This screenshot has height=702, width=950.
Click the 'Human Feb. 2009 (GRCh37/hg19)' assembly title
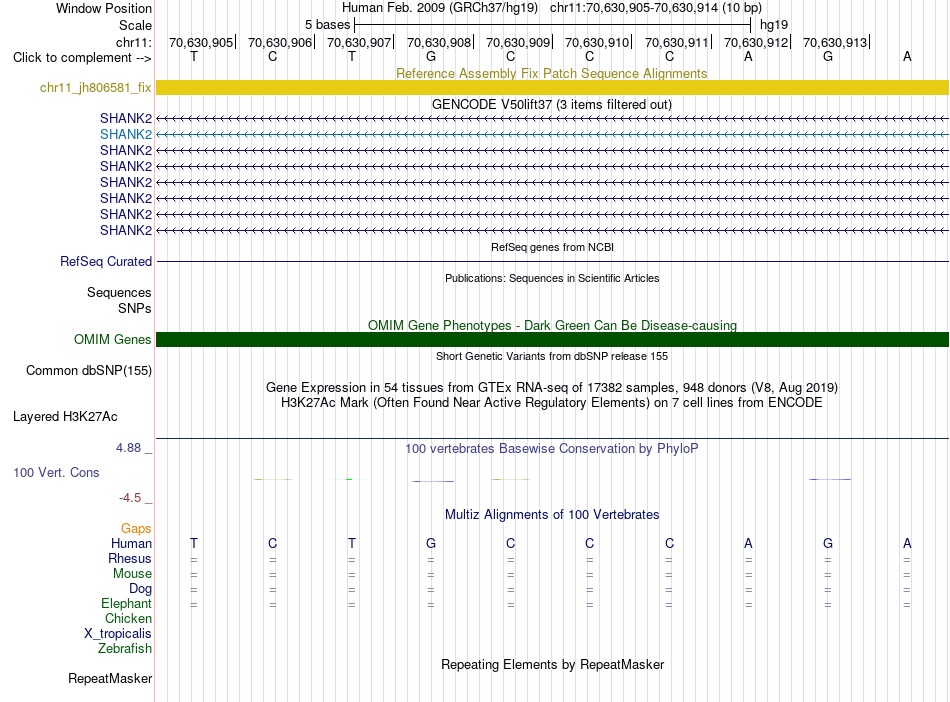[x=440, y=8]
